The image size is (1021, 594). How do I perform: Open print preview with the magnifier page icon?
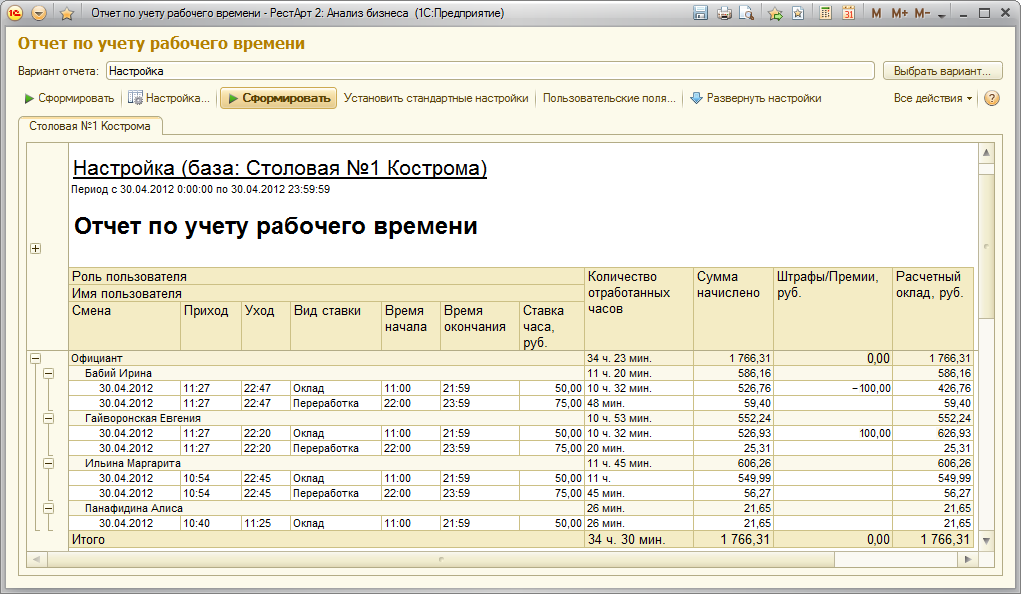746,13
